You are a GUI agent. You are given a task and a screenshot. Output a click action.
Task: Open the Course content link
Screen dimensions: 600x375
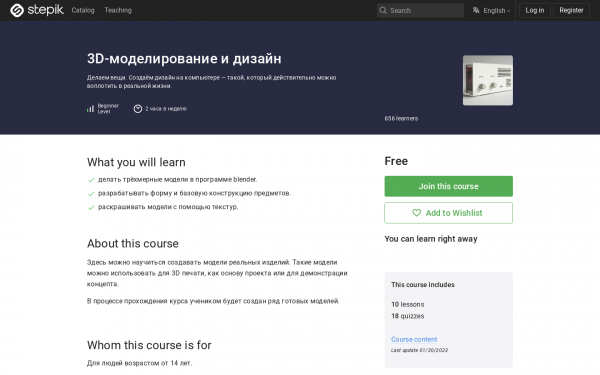(414, 339)
